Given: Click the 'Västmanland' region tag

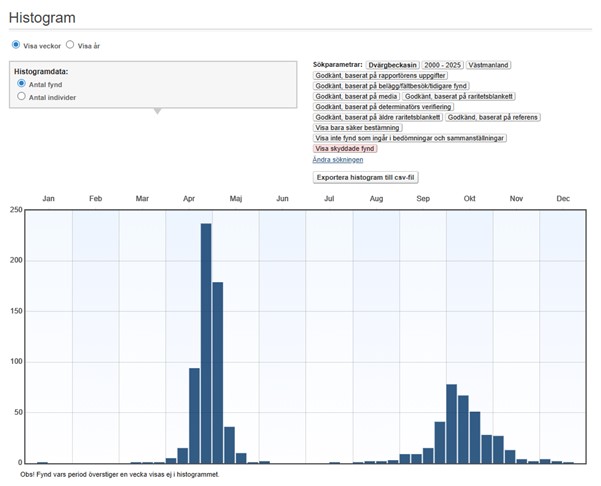Looking at the screenshot, I should (489, 65).
